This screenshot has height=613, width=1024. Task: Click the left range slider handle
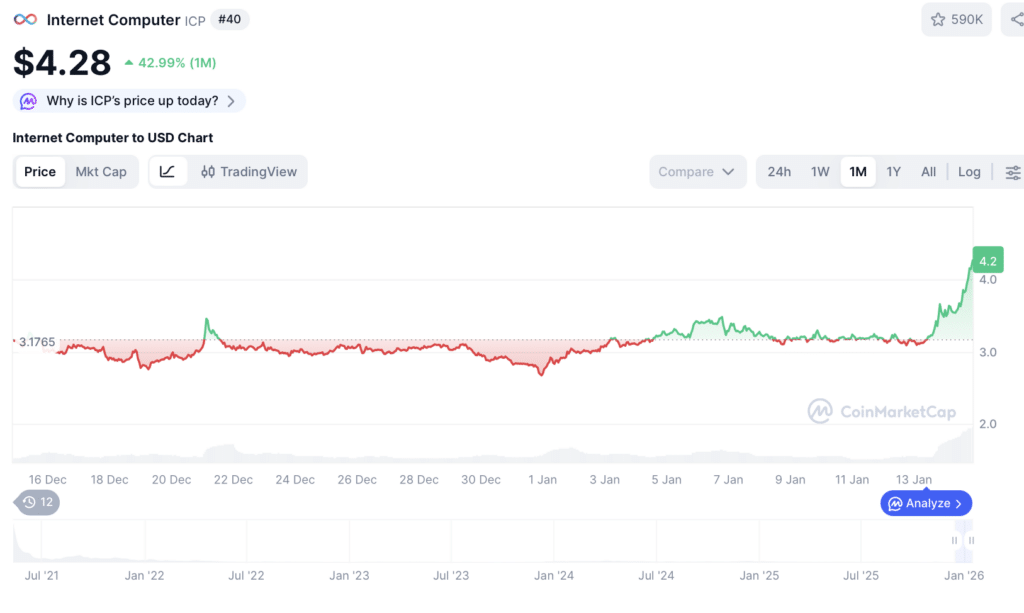point(954,541)
